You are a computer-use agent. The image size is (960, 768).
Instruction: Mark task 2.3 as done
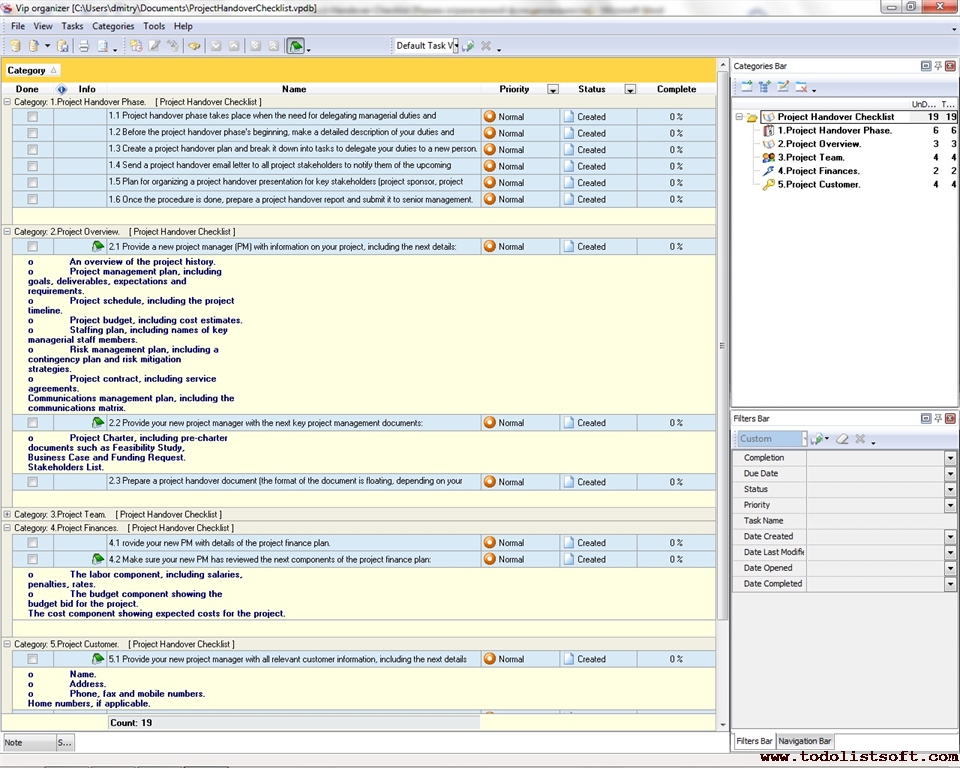point(33,482)
